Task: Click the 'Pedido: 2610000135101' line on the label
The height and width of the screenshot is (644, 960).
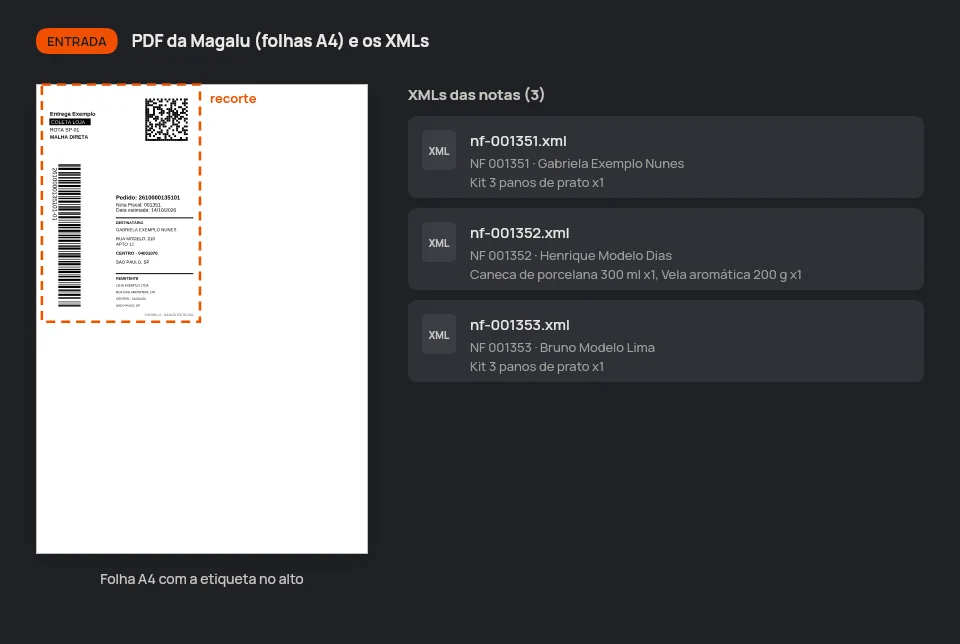Action: tap(148, 198)
